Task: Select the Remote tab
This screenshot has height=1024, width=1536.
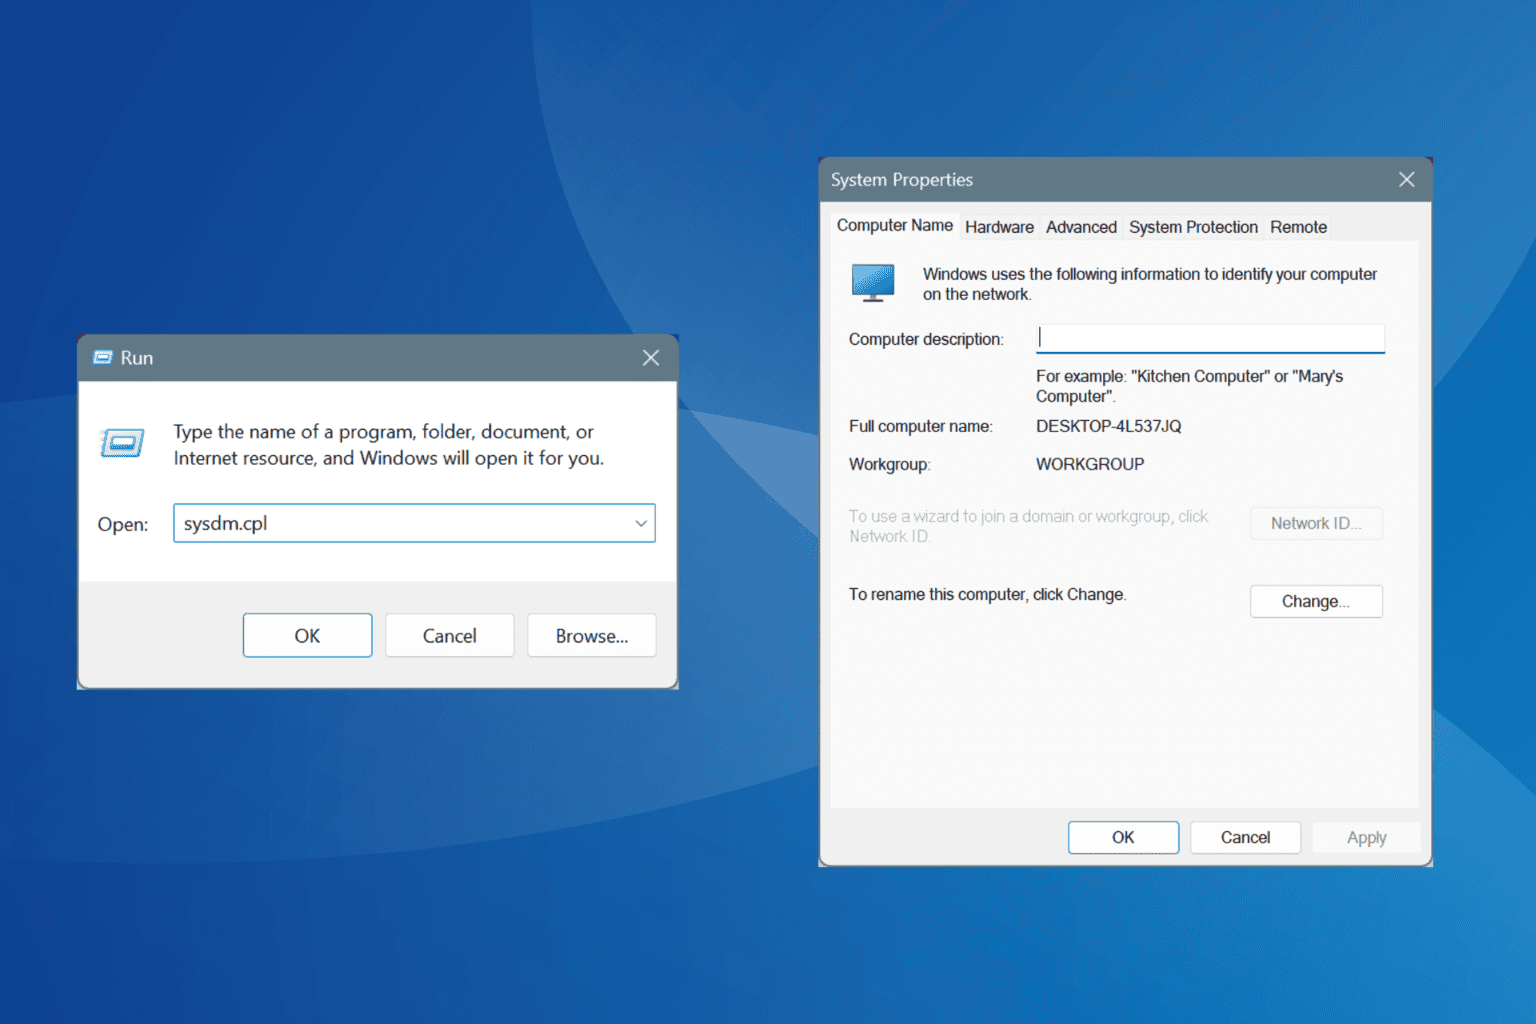Action: (1298, 227)
